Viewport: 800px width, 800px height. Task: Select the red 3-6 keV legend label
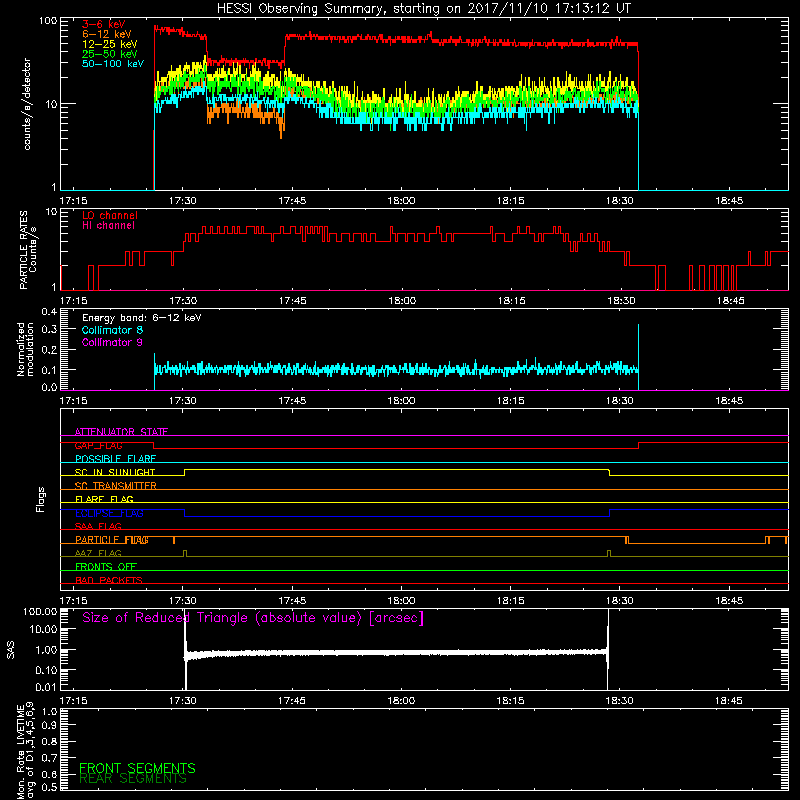click(x=103, y=24)
